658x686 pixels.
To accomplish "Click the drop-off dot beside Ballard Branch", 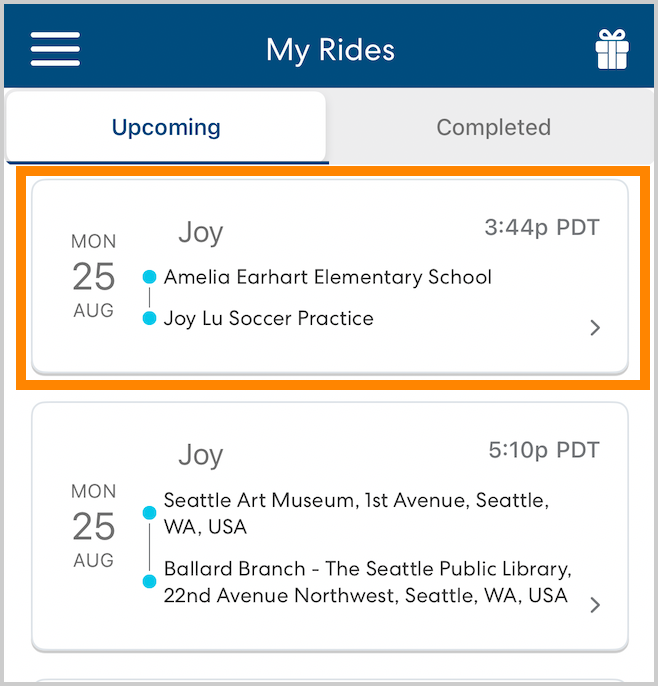I will (x=149, y=581).
